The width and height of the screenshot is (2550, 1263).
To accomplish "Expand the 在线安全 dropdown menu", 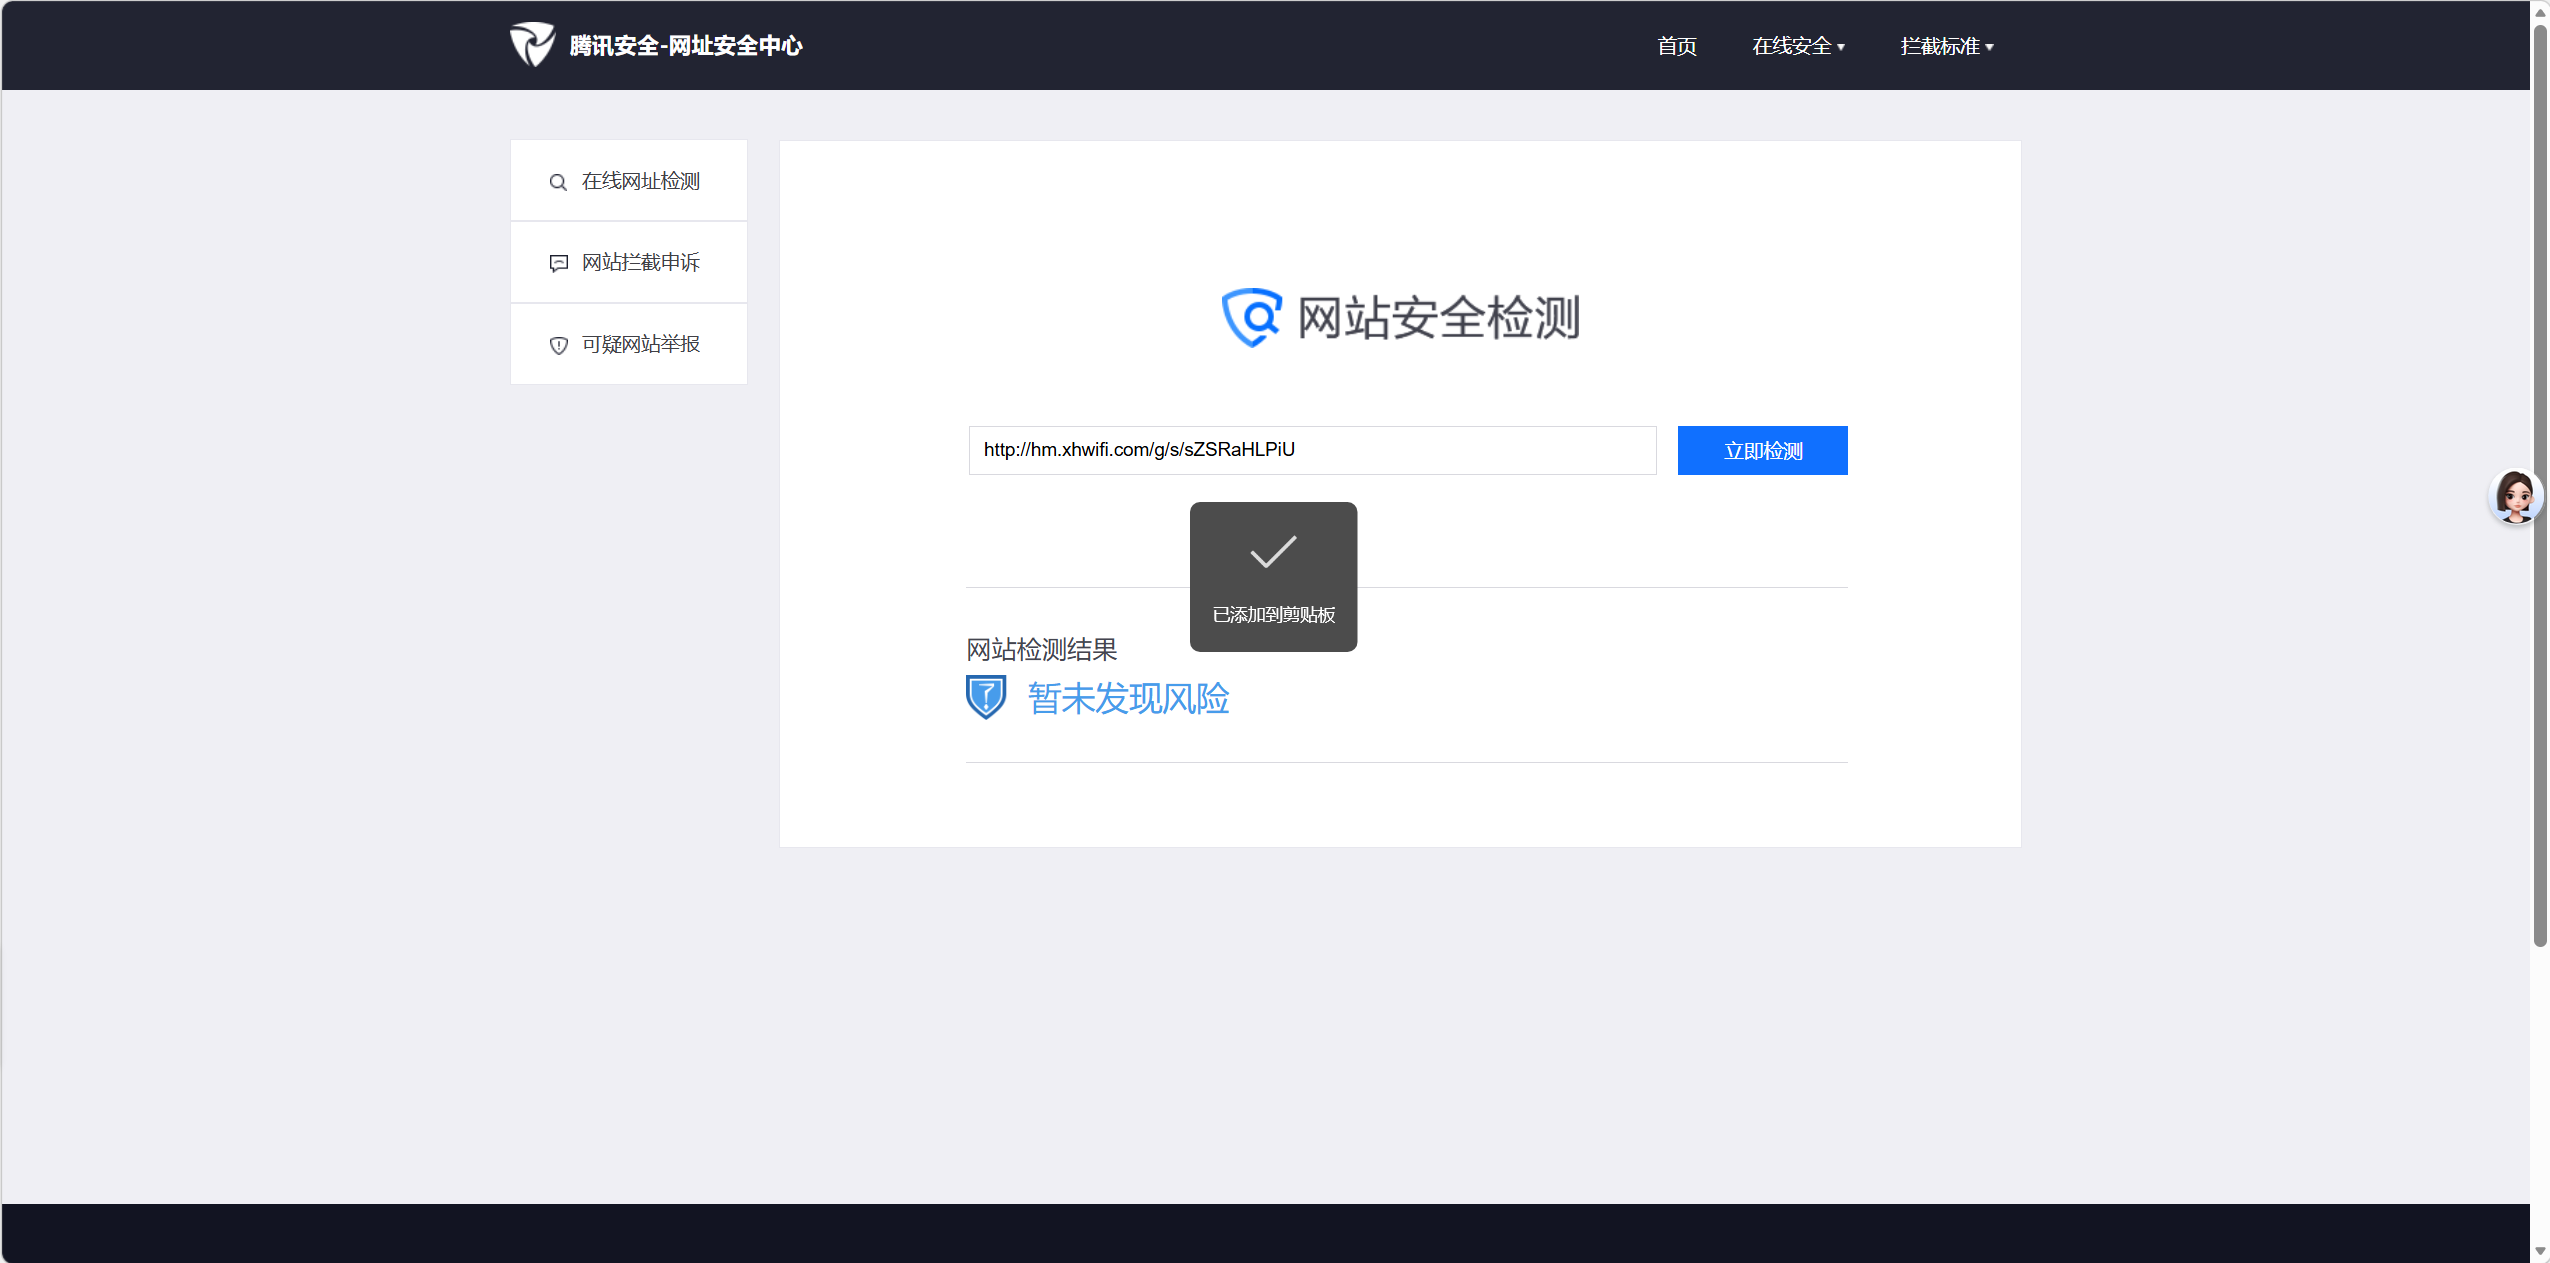I will [1798, 46].
